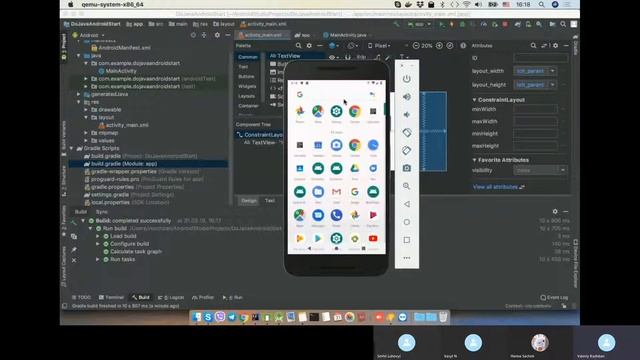Zoom out the design editor
640x360 pixels.
click(x=416, y=46)
